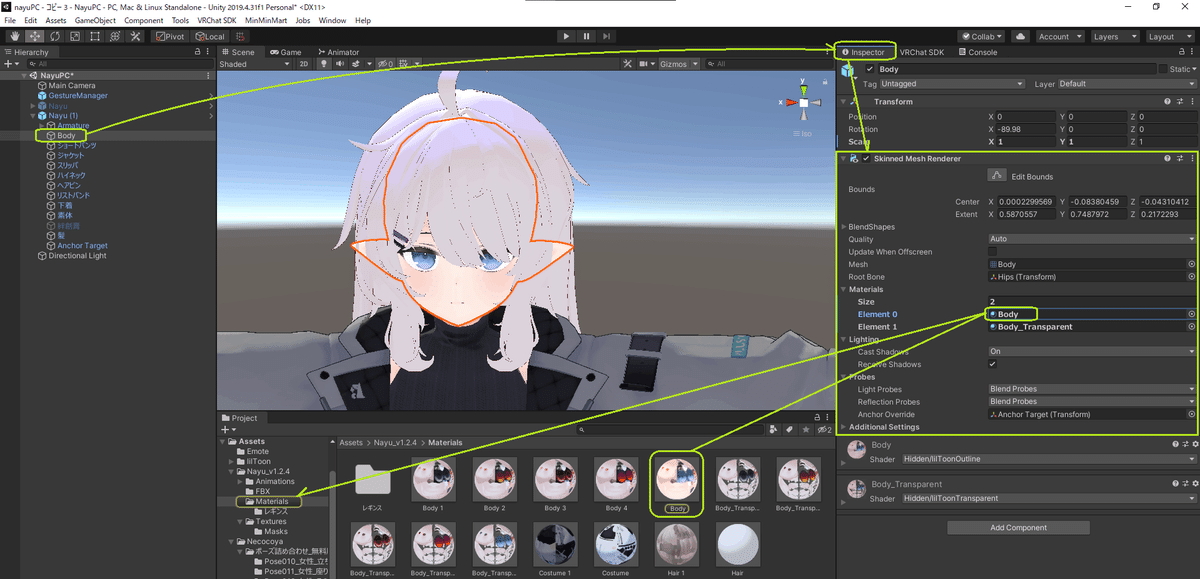
Task: Open the Light Probes dropdown
Action: (x=1092, y=389)
